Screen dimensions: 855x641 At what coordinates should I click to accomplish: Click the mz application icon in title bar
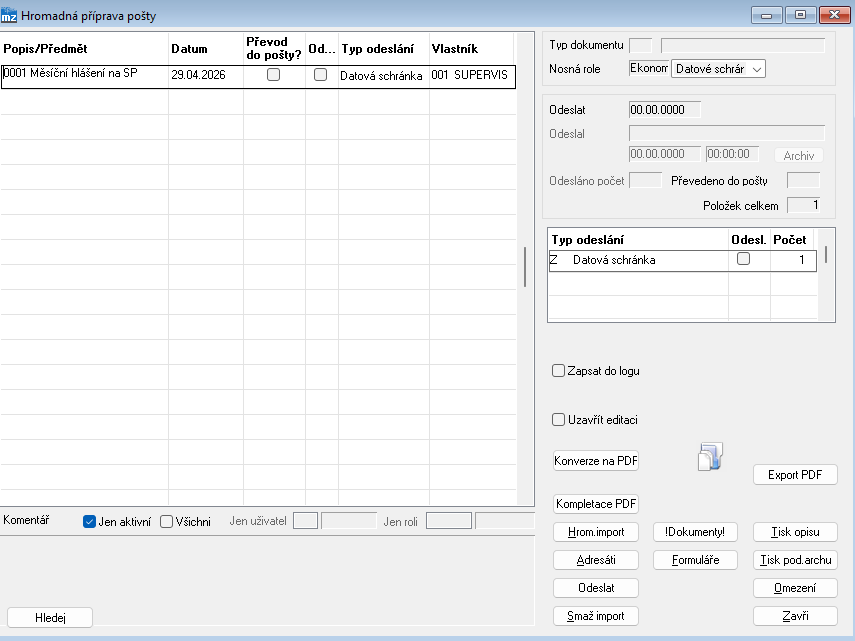pos(9,15)
